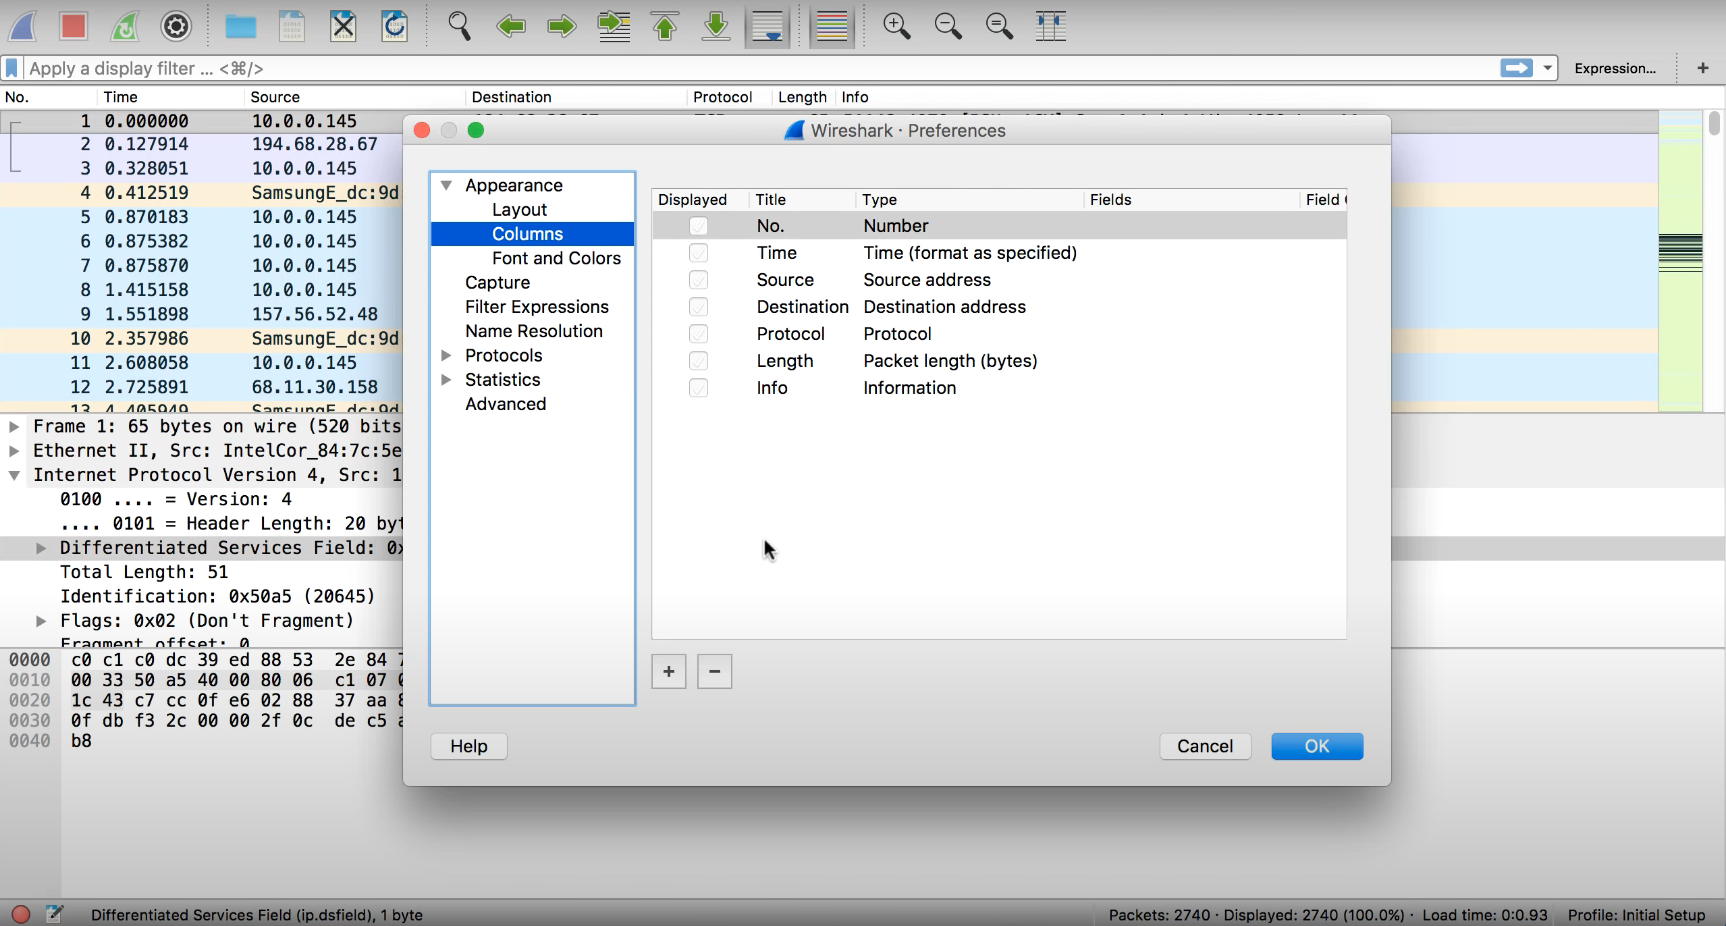The width and height of the screenshot is (1726, 926).
Task: Click the 'Profile: Initial Setup' status text
Action: [1636, 915]
